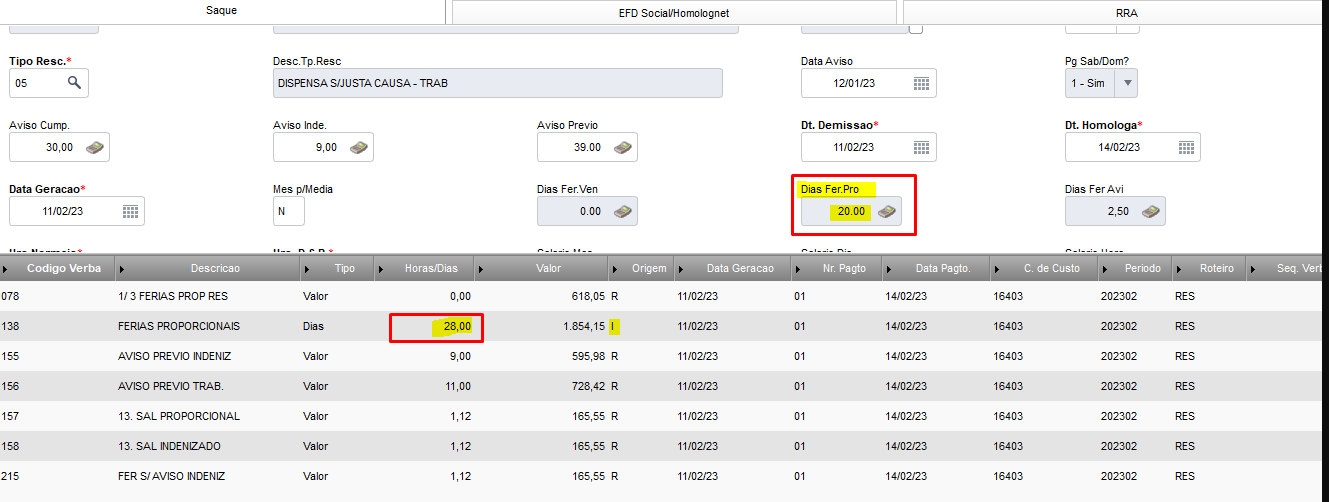Click the arrow beside Data Geracao header

tap(682, 268)
